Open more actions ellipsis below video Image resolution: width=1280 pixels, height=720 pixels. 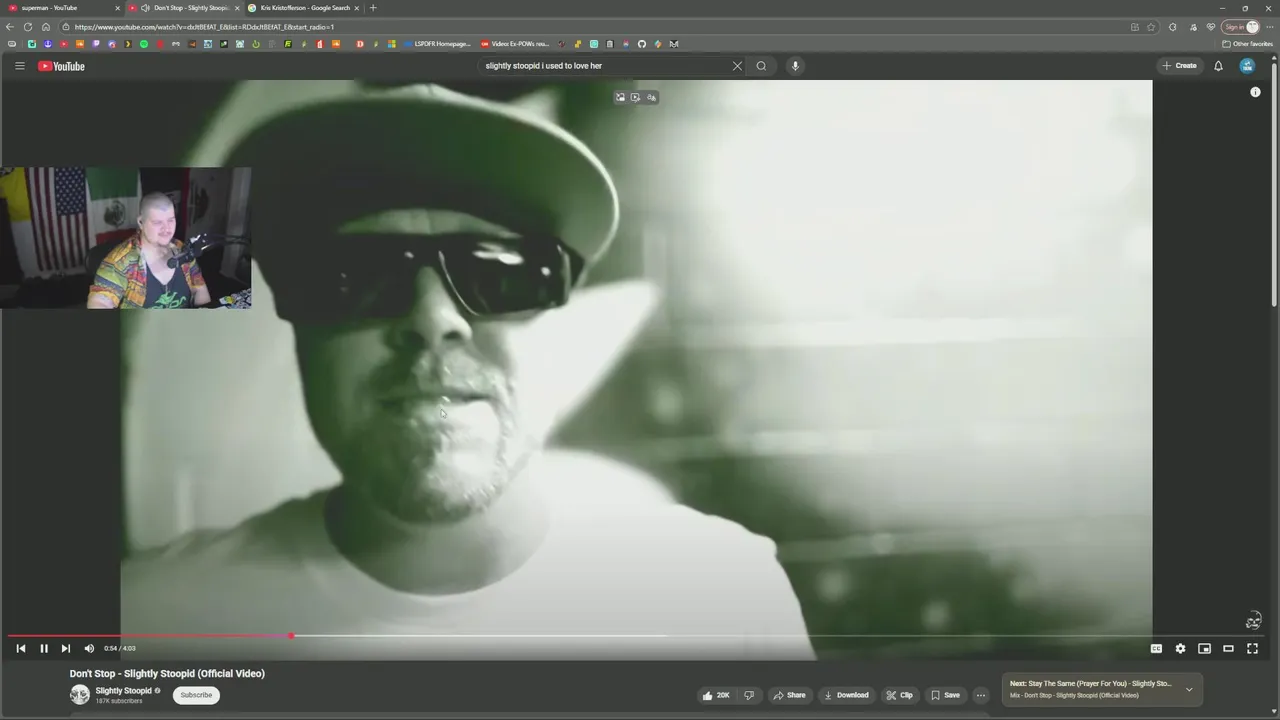coord(981,695)
